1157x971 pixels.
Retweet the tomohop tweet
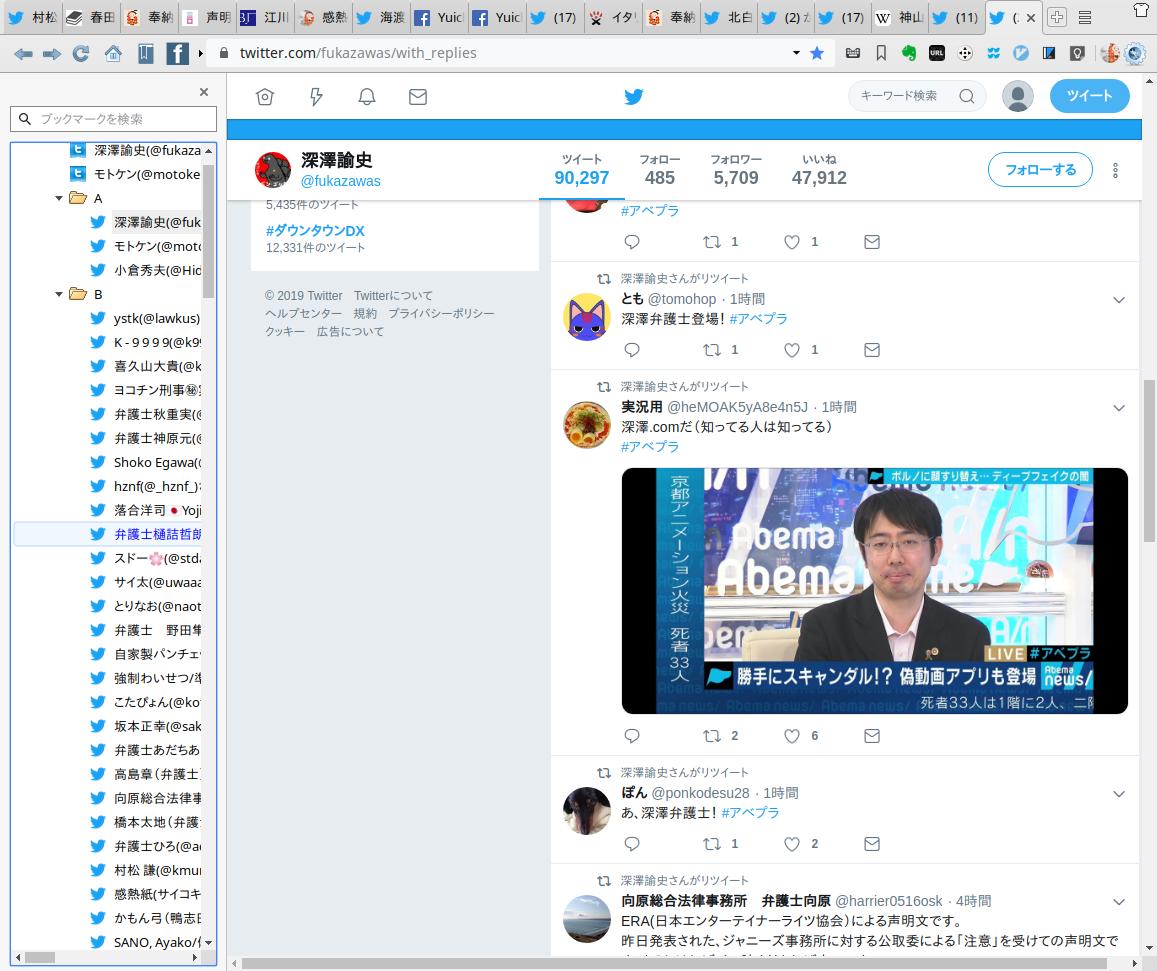[x=711, y=350]
